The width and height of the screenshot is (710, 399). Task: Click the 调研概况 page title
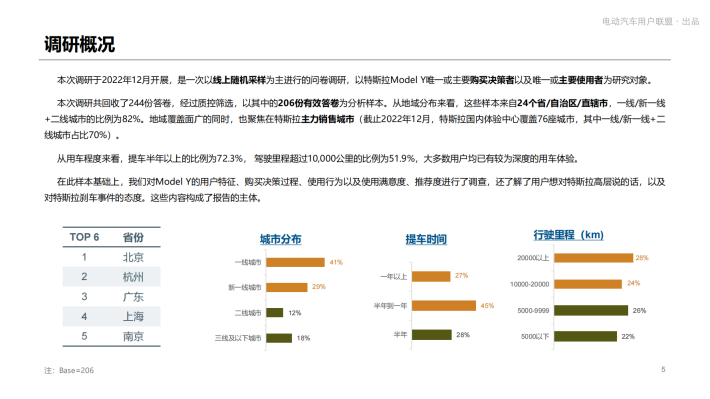tap(79, 44)
